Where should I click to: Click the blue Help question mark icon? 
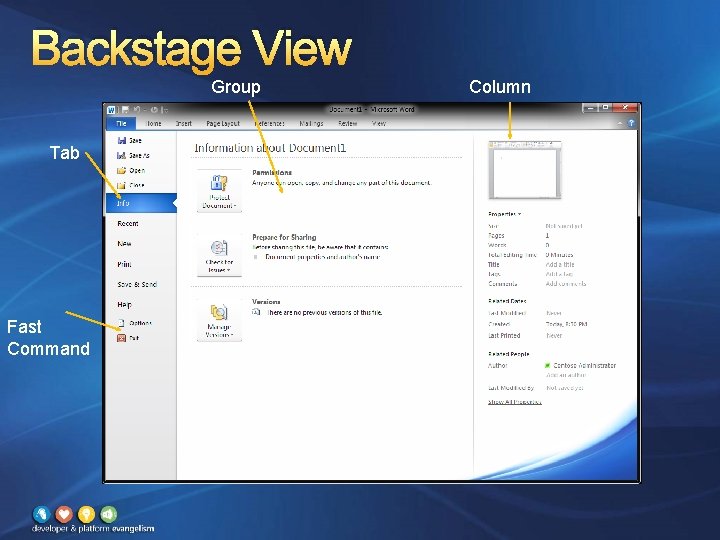631,123
